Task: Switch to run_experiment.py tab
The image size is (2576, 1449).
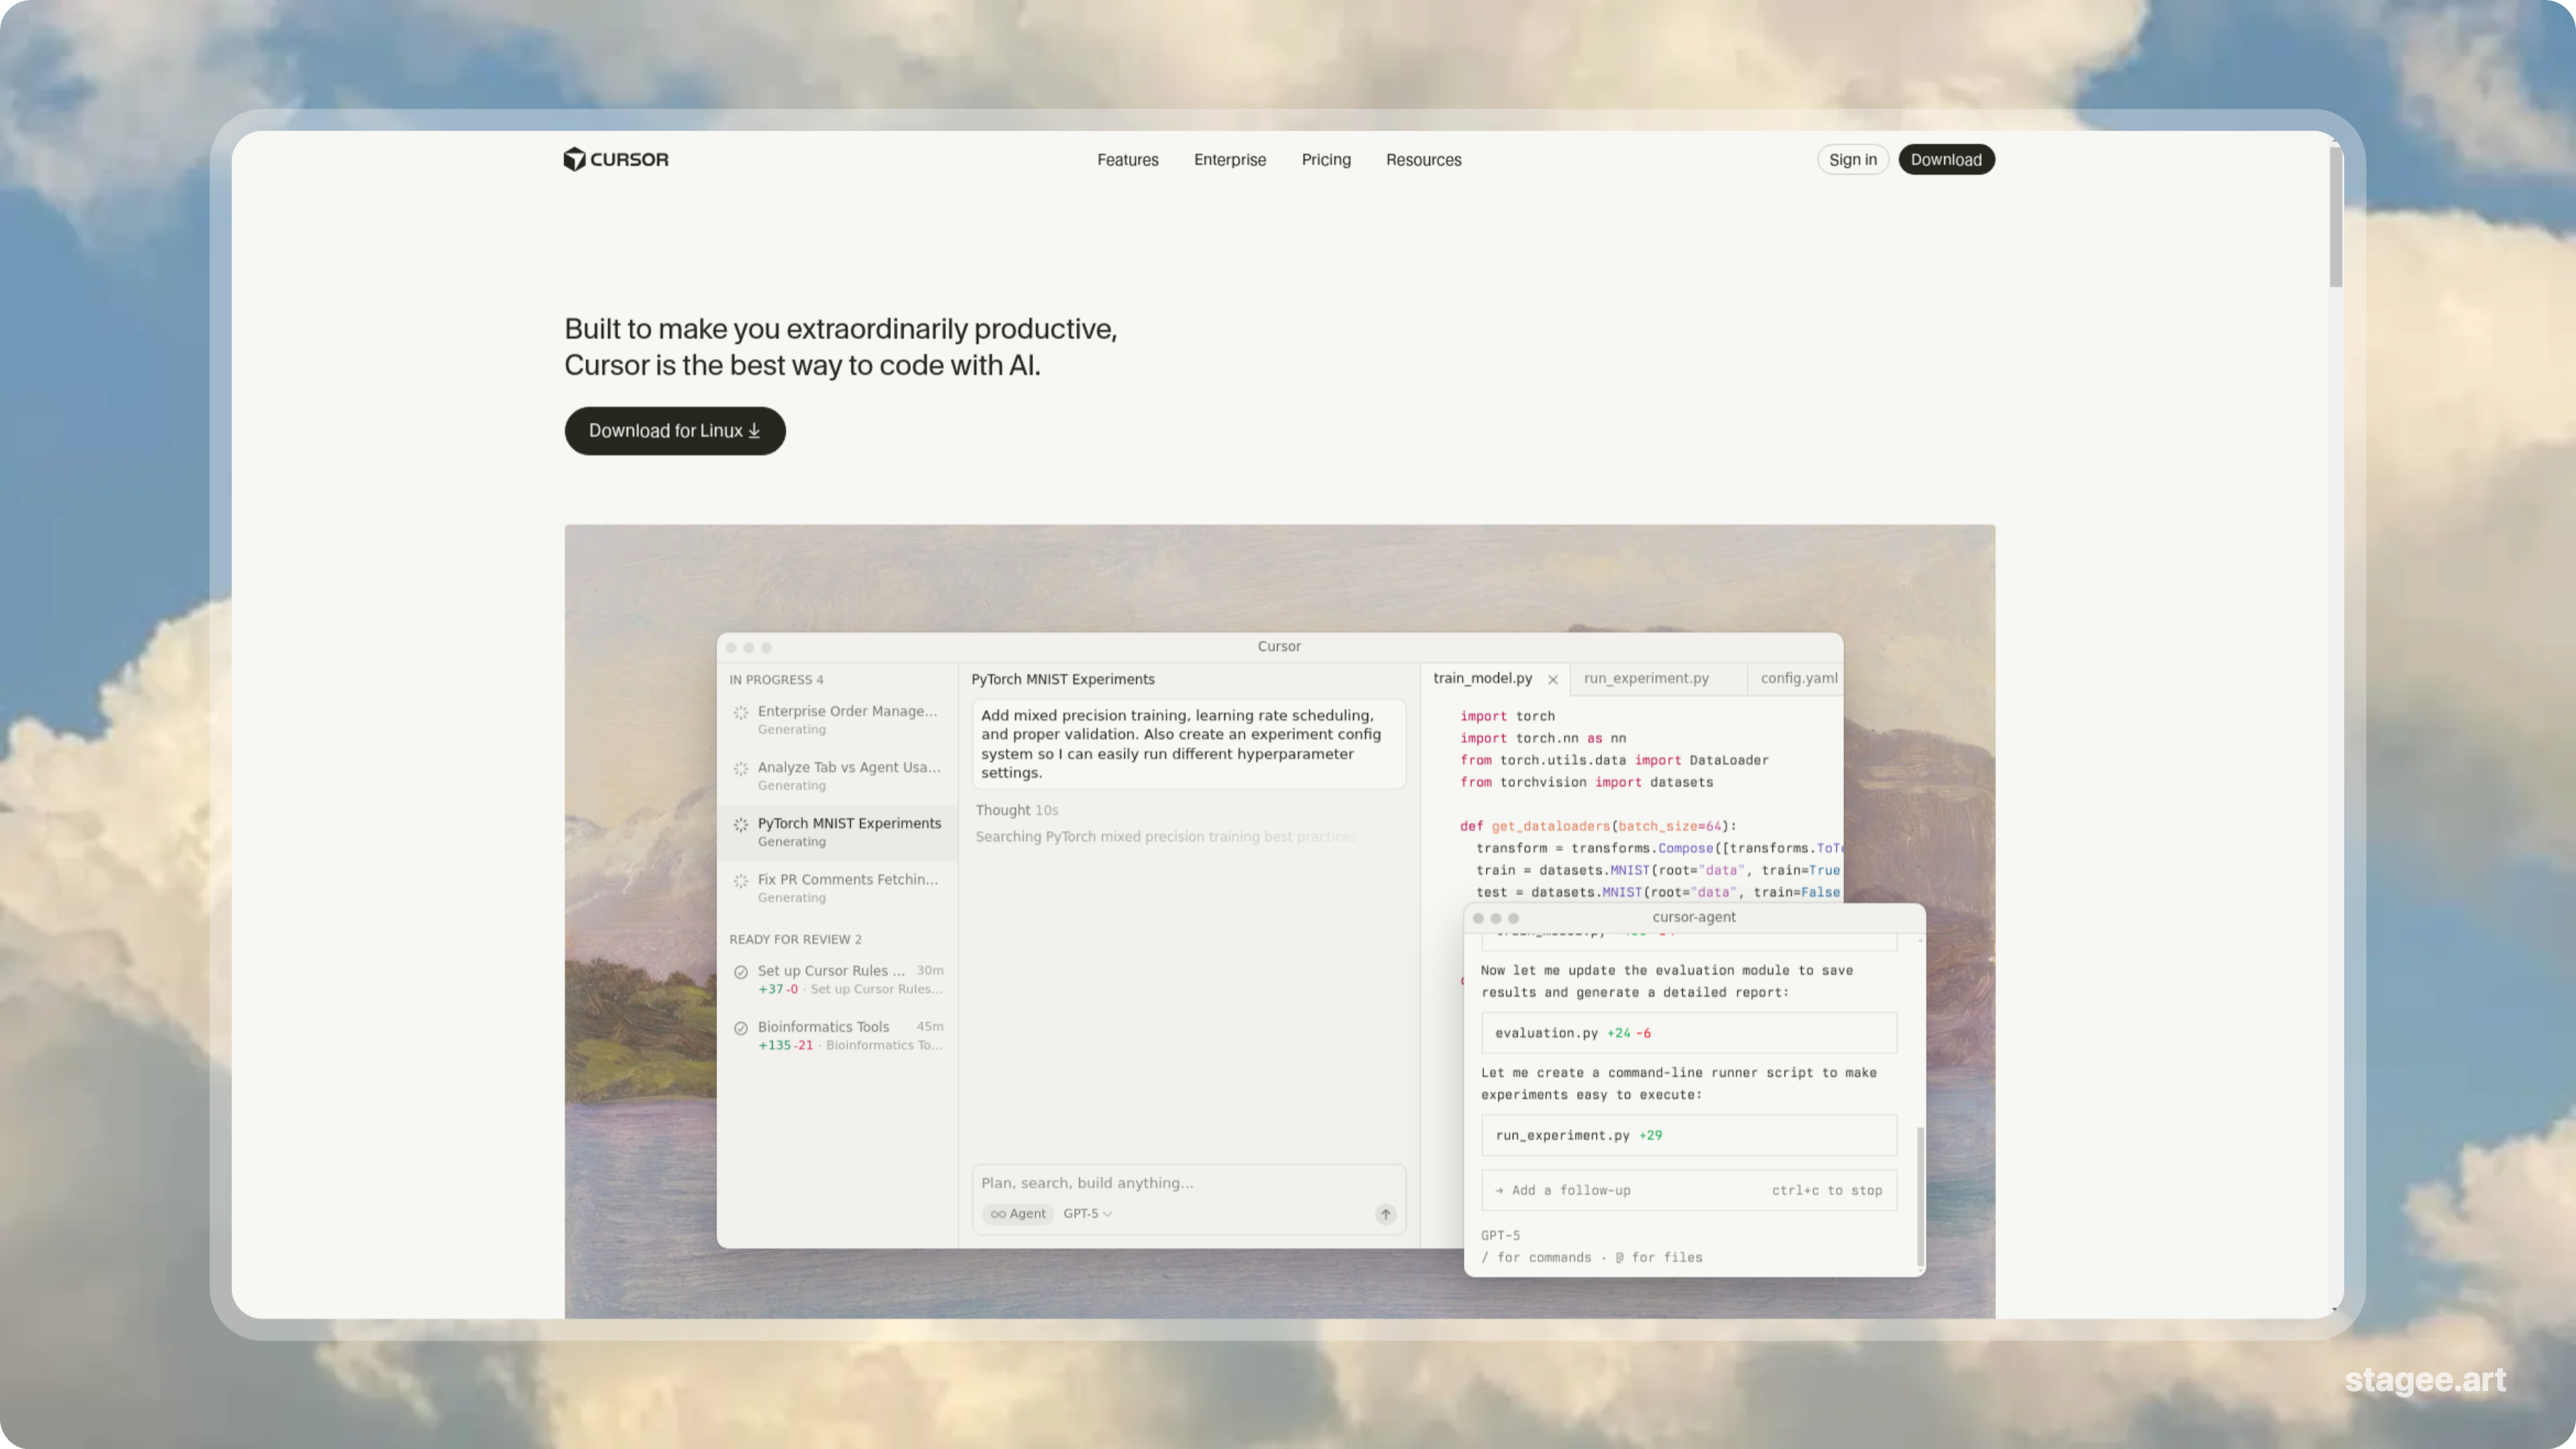Action: click(1646, 678)
